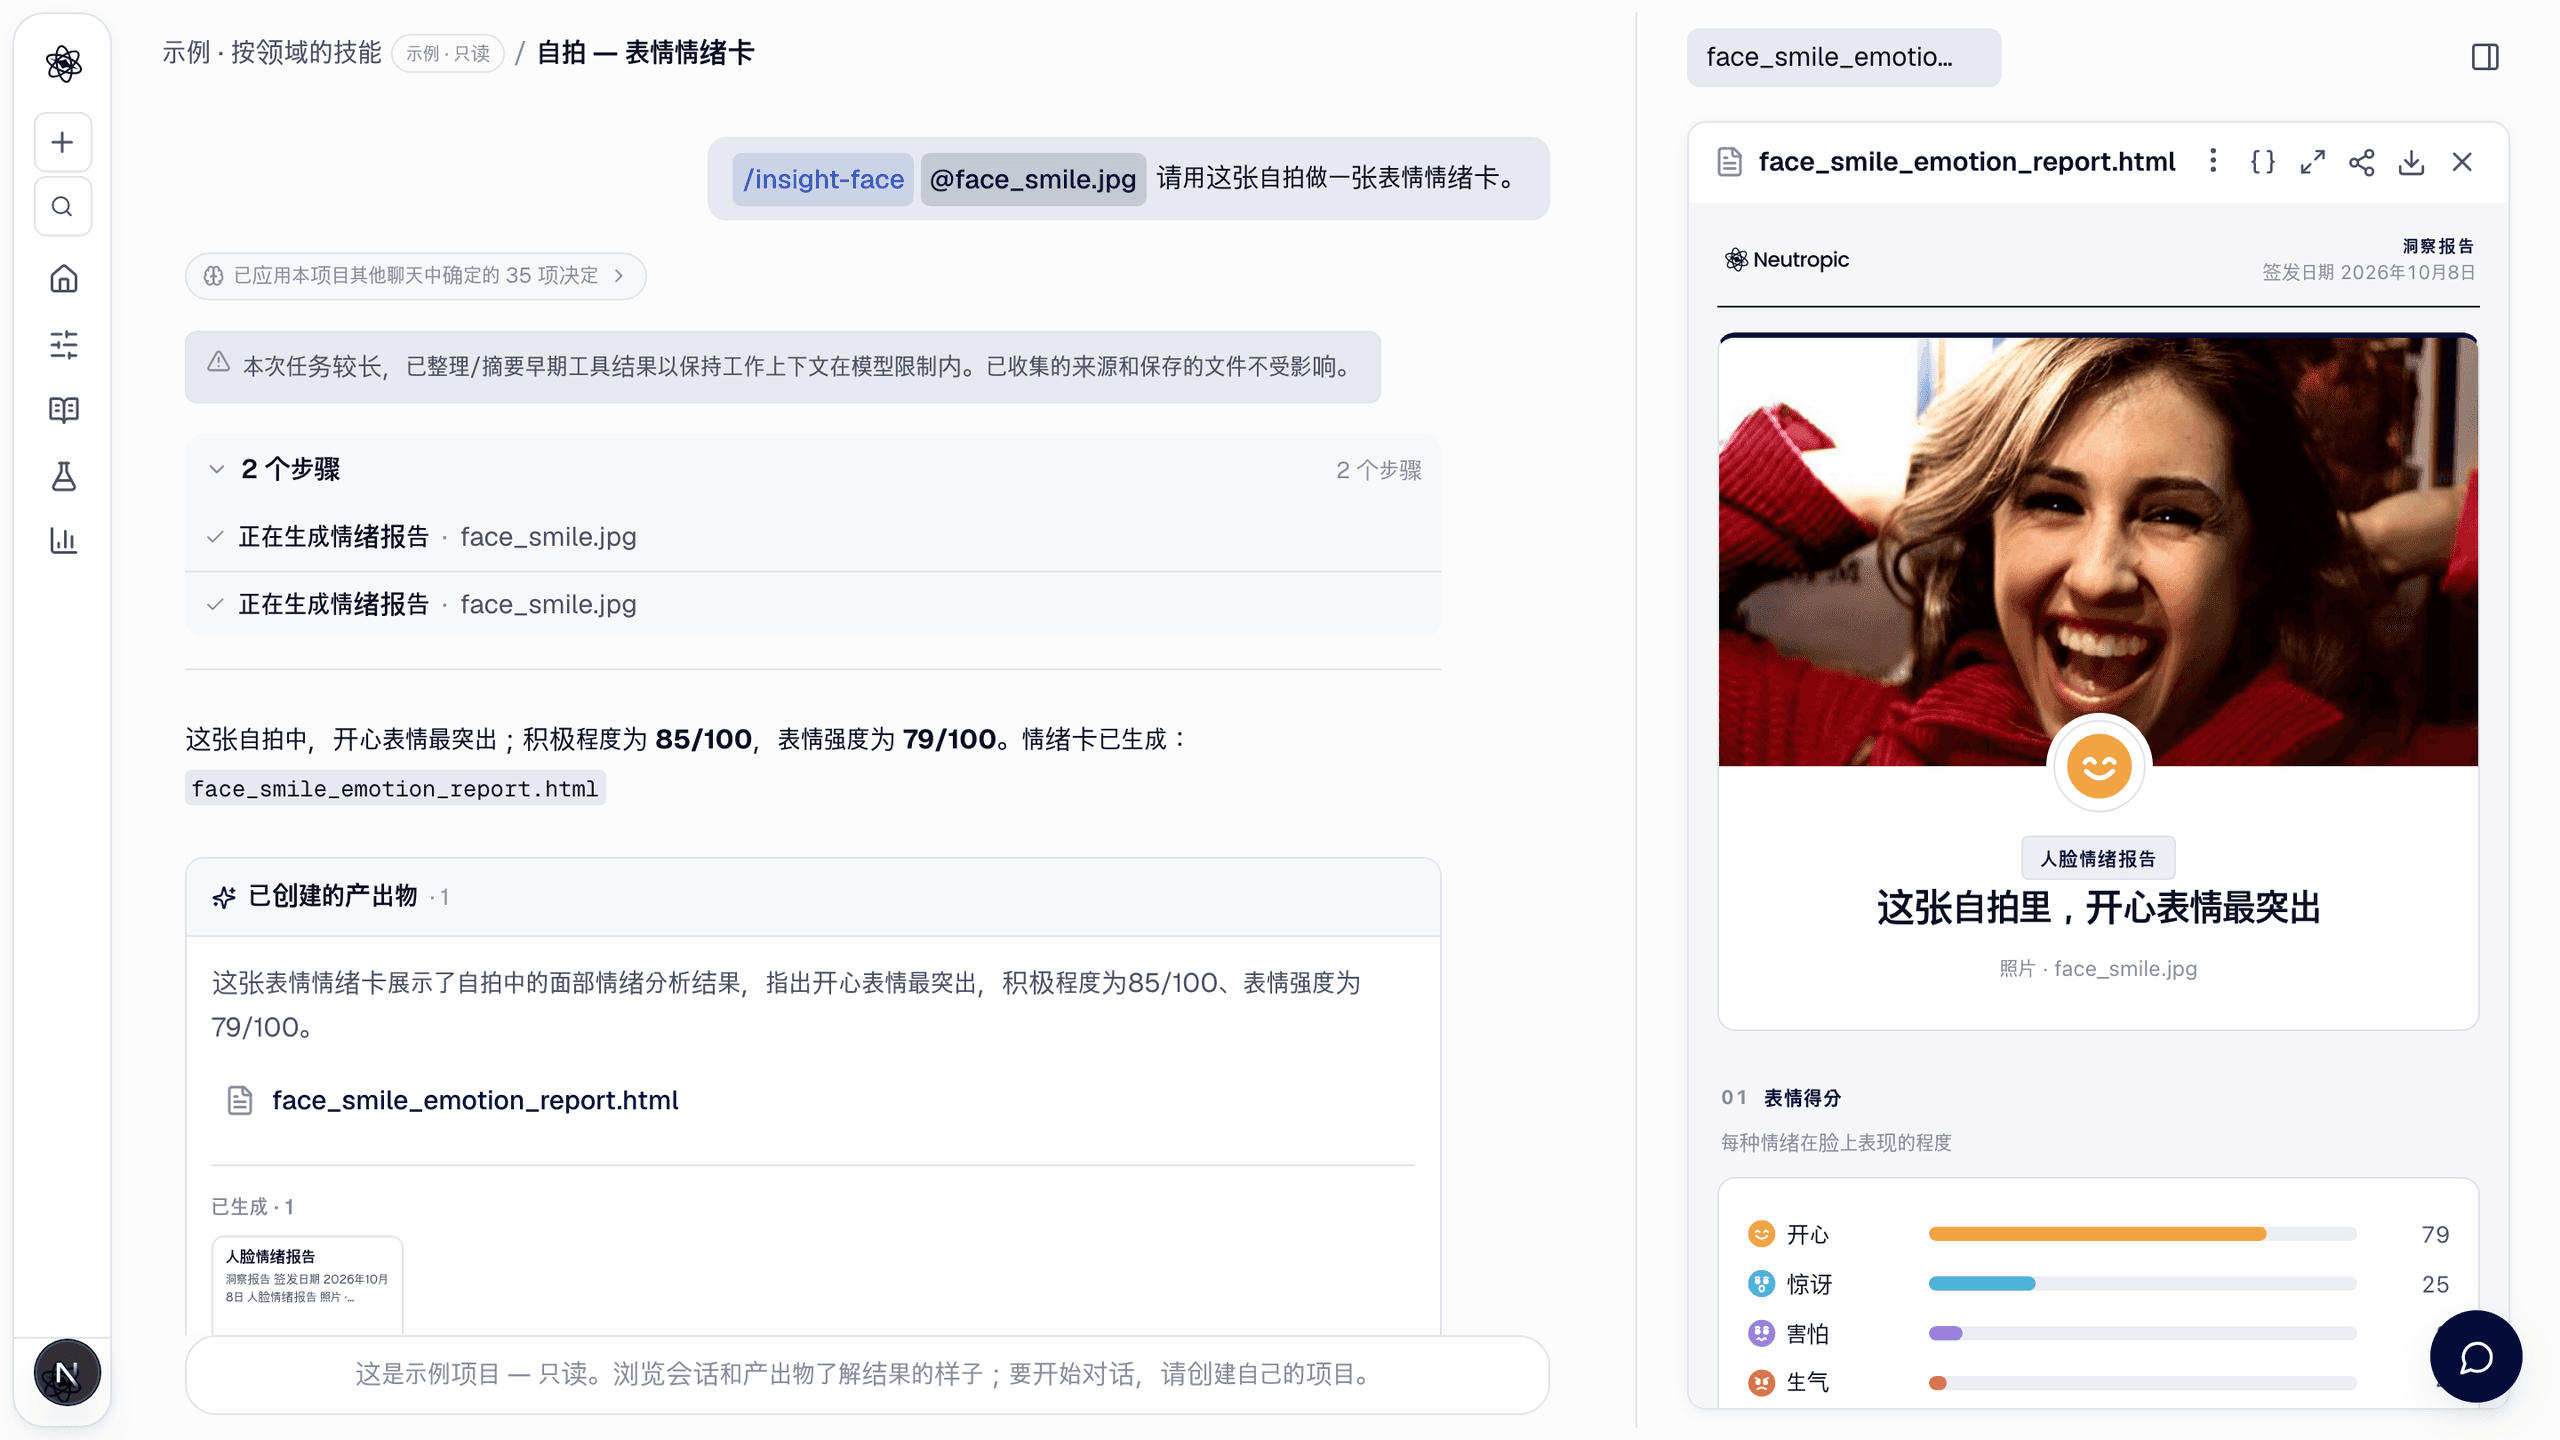Open the user avatar at sidebar bottom

click(66, 1373)
